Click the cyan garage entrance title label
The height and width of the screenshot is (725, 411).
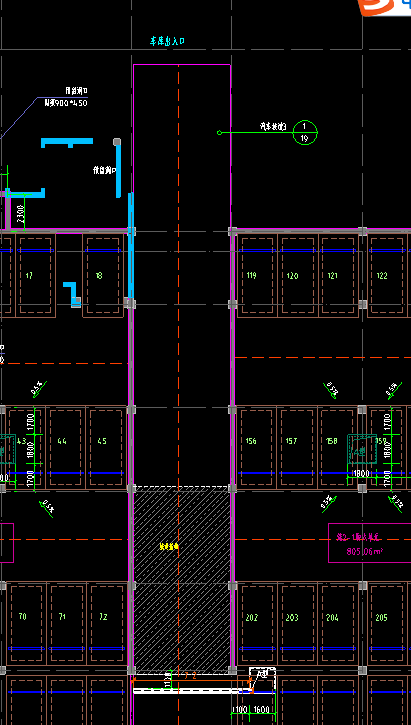point(167,41)
